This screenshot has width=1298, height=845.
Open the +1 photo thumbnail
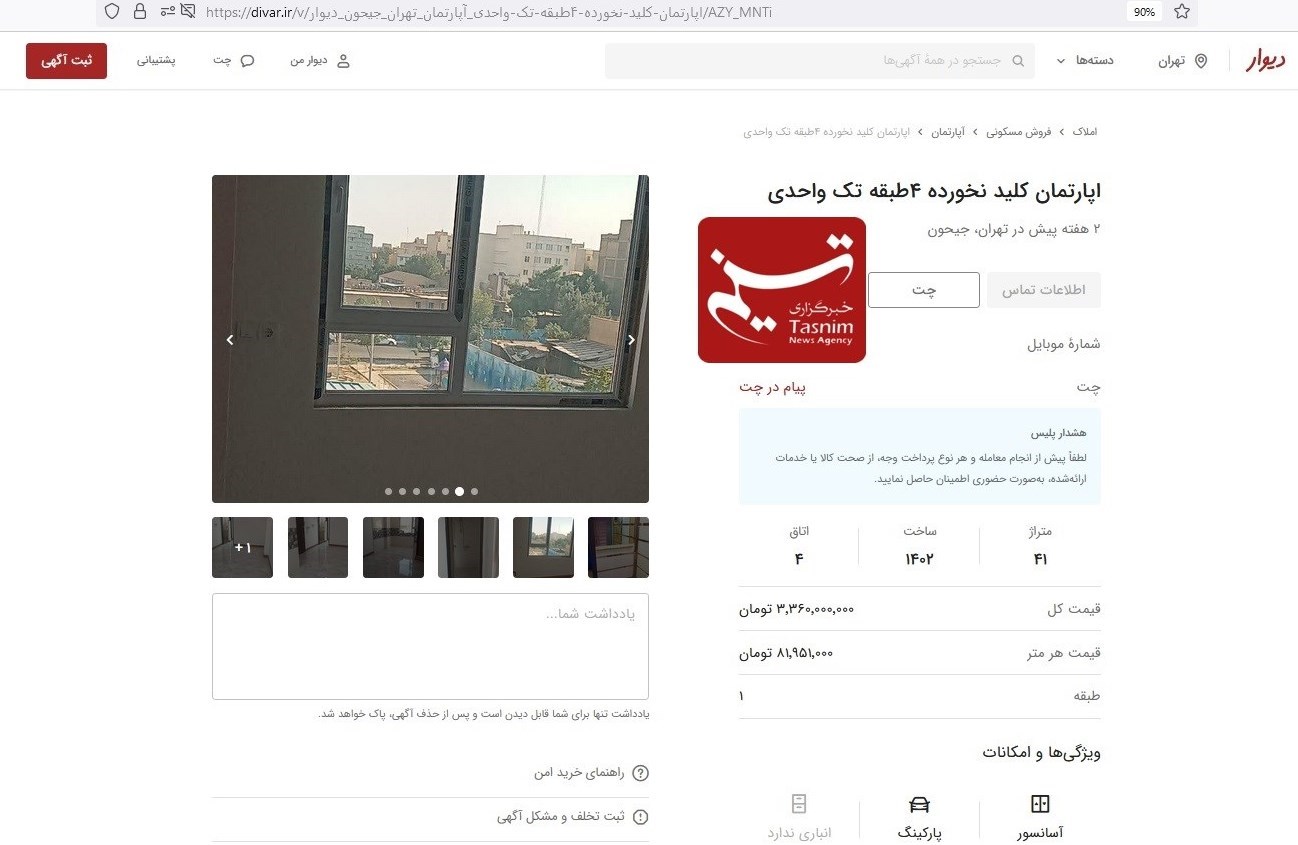click(x=242, y=547)
